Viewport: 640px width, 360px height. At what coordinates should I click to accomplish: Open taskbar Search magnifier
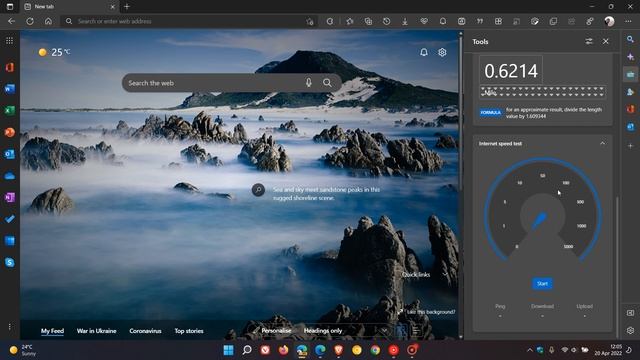(x=247, y=350)
